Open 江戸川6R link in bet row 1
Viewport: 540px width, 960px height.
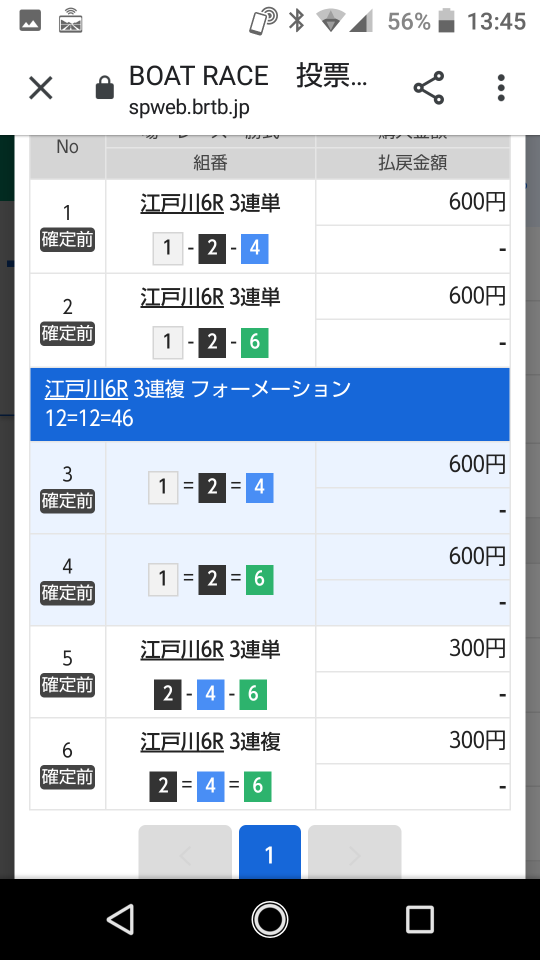pos(182,203)
